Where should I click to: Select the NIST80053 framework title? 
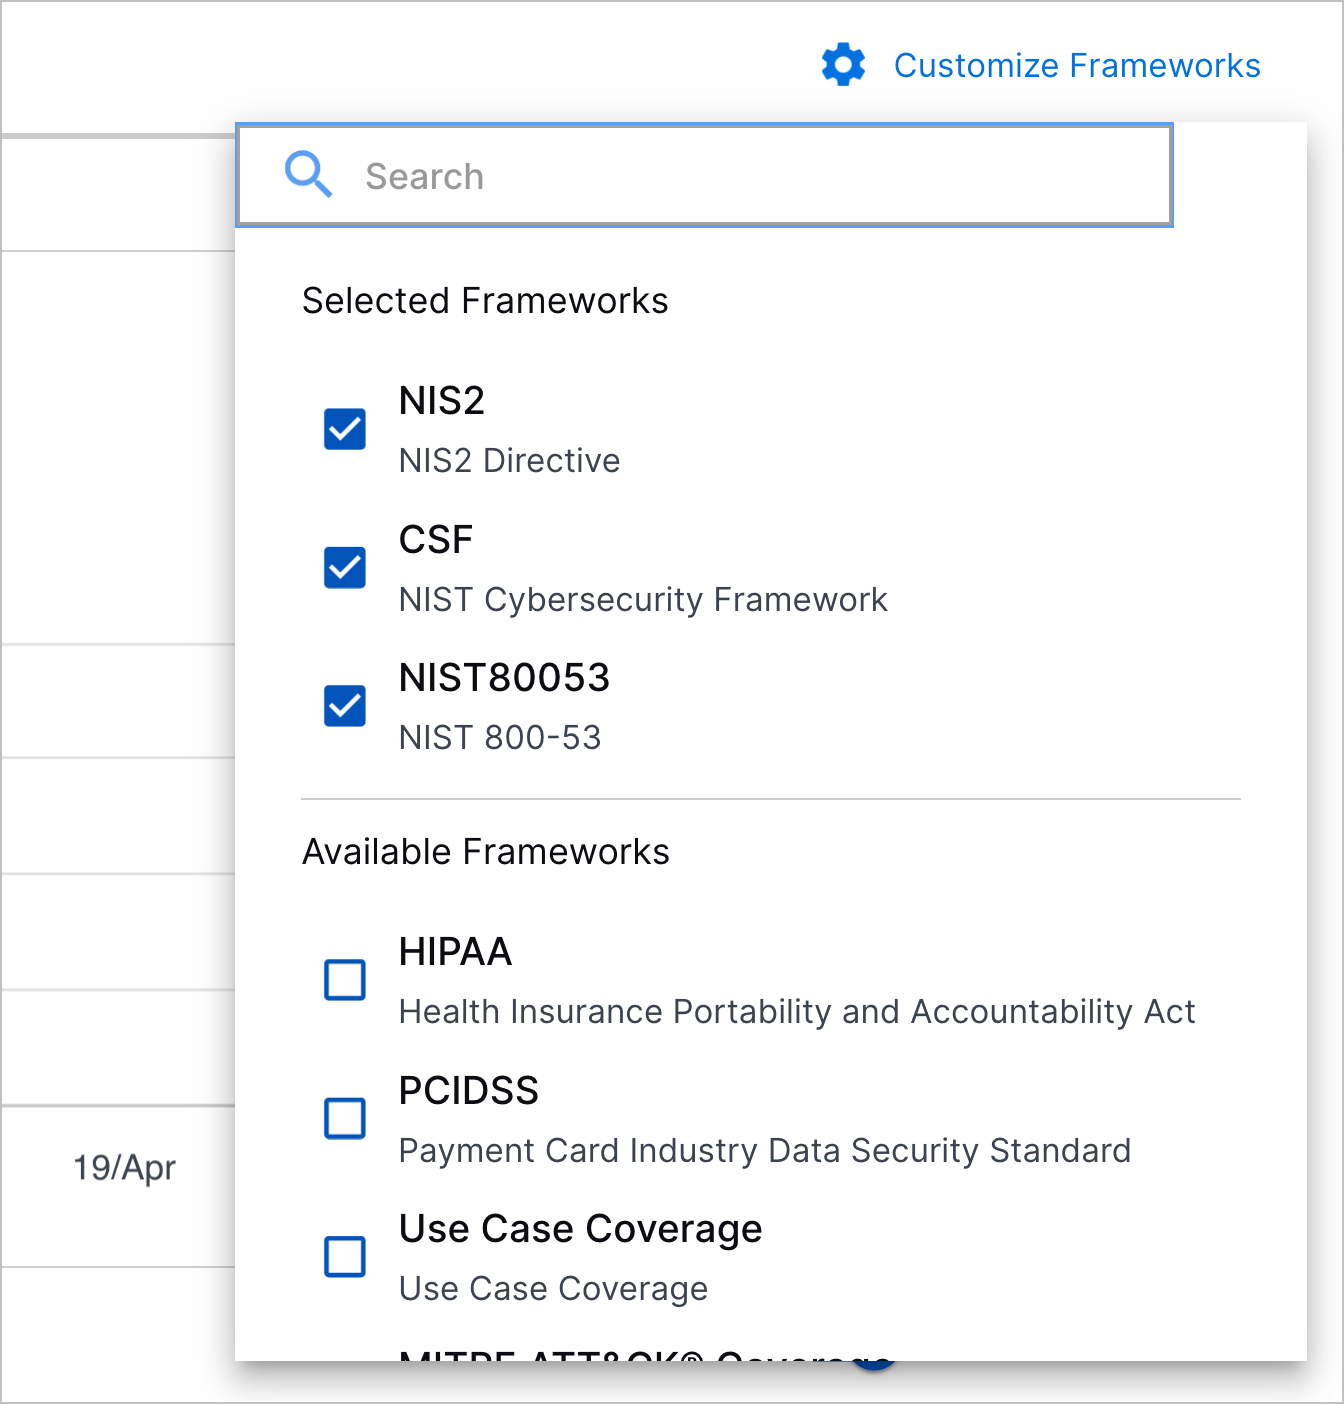point(504,678)
